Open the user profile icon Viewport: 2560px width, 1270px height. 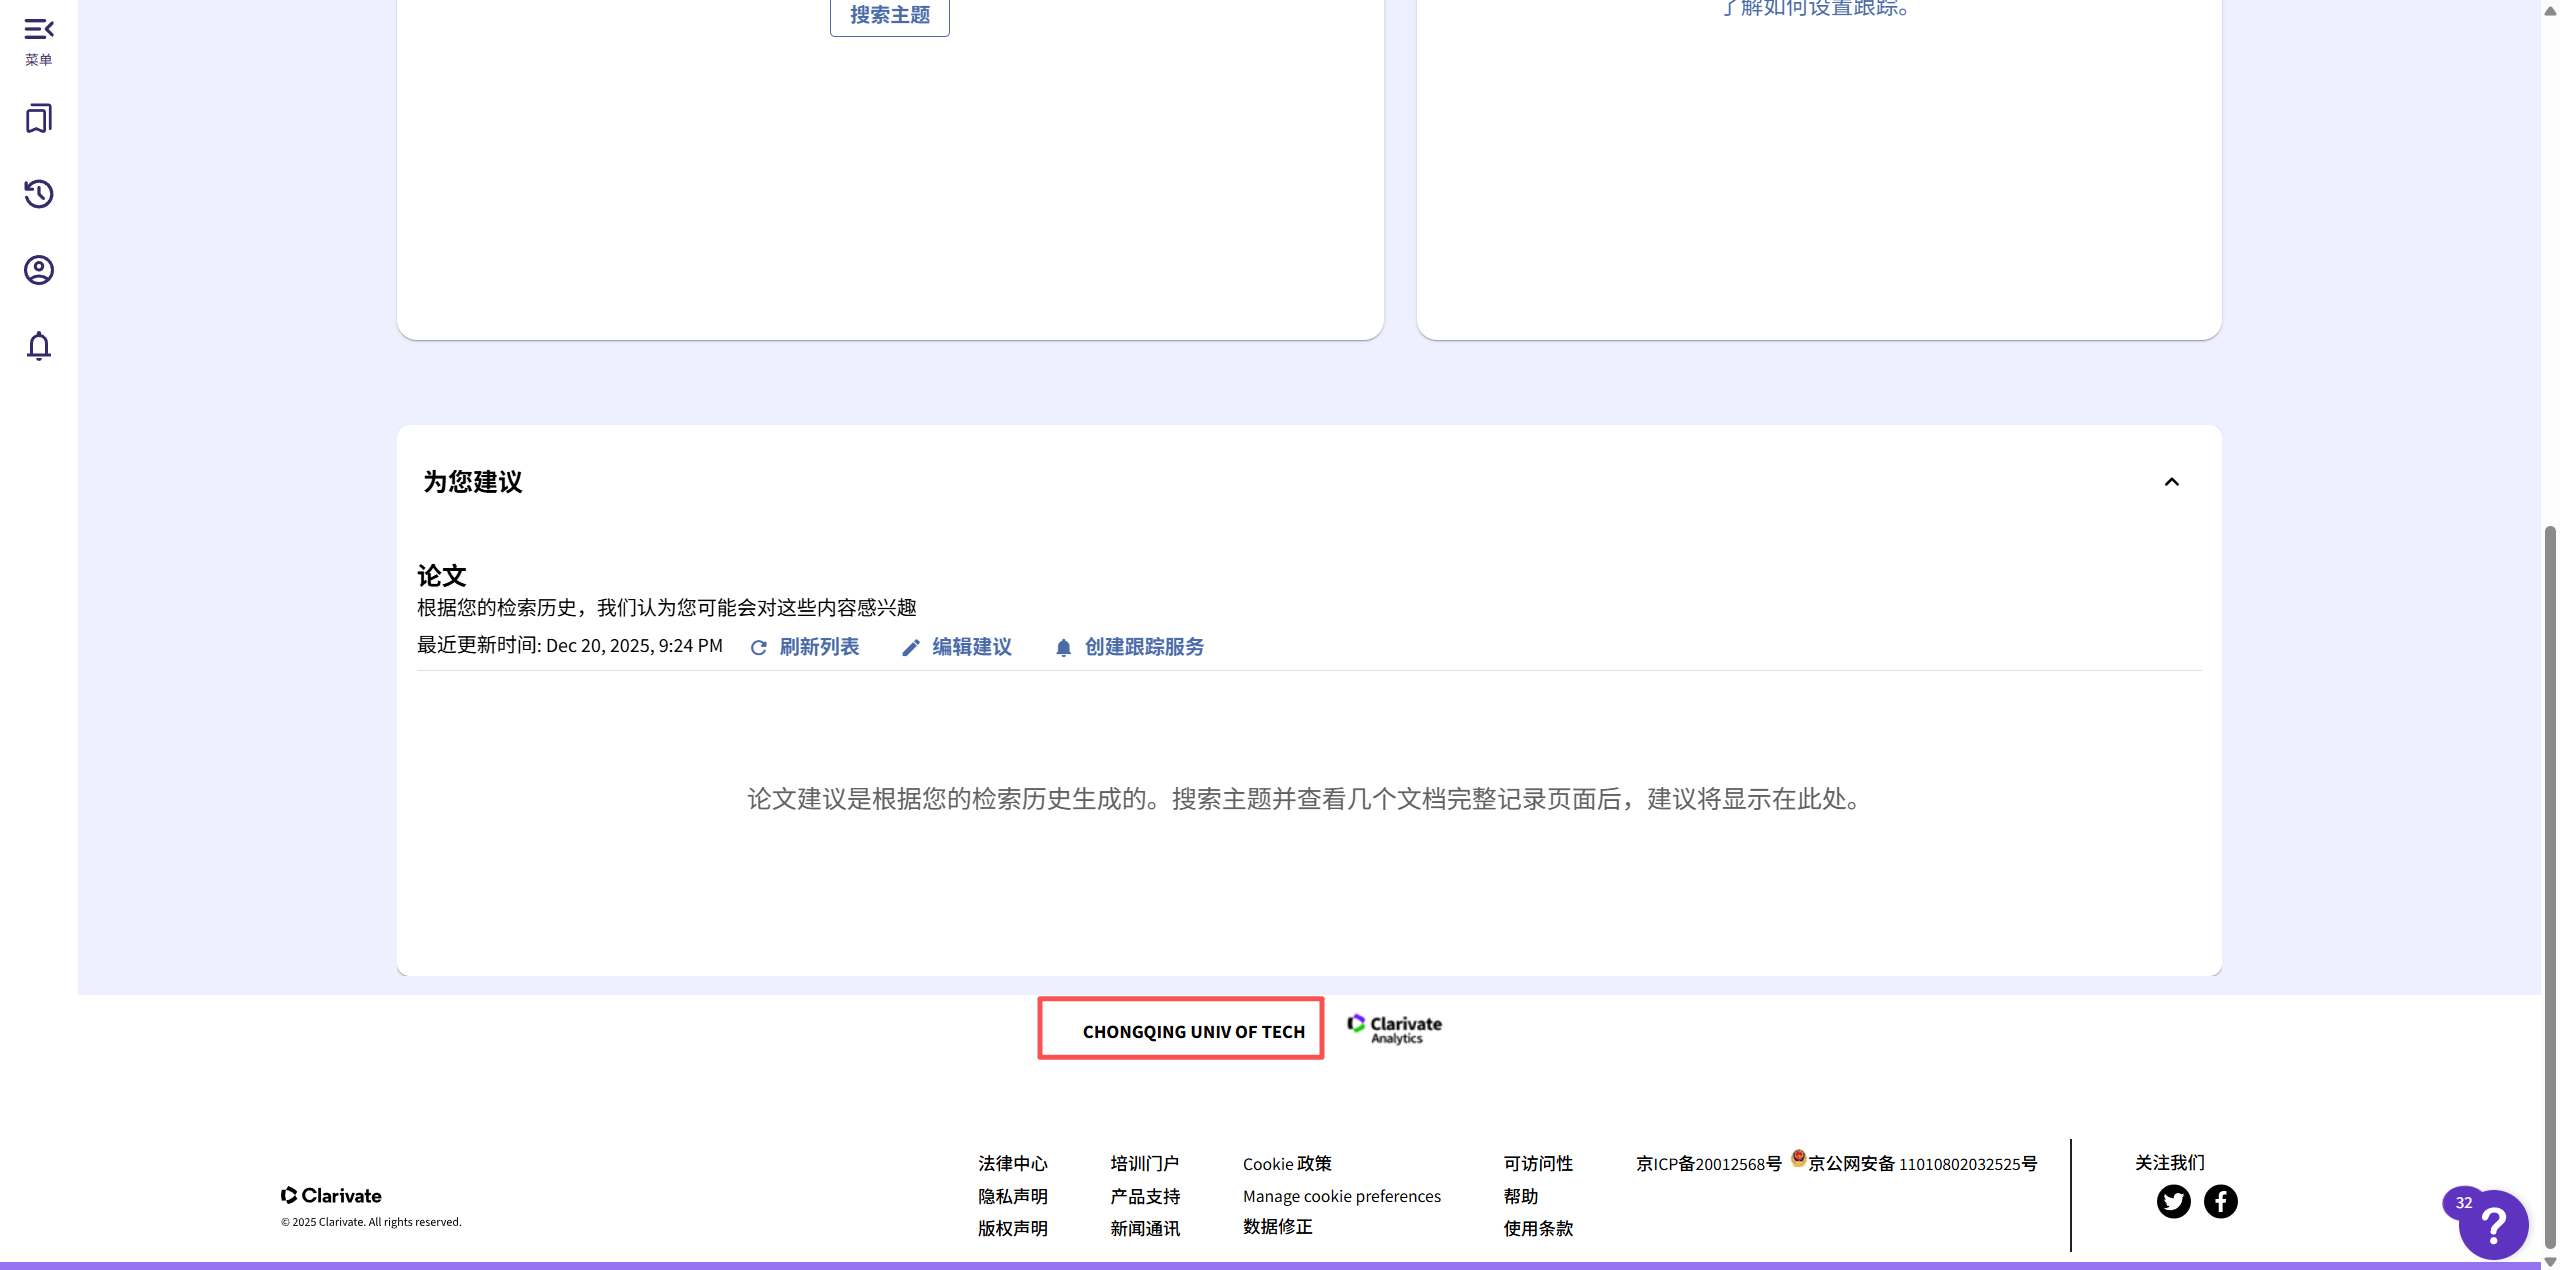point(38,270)
